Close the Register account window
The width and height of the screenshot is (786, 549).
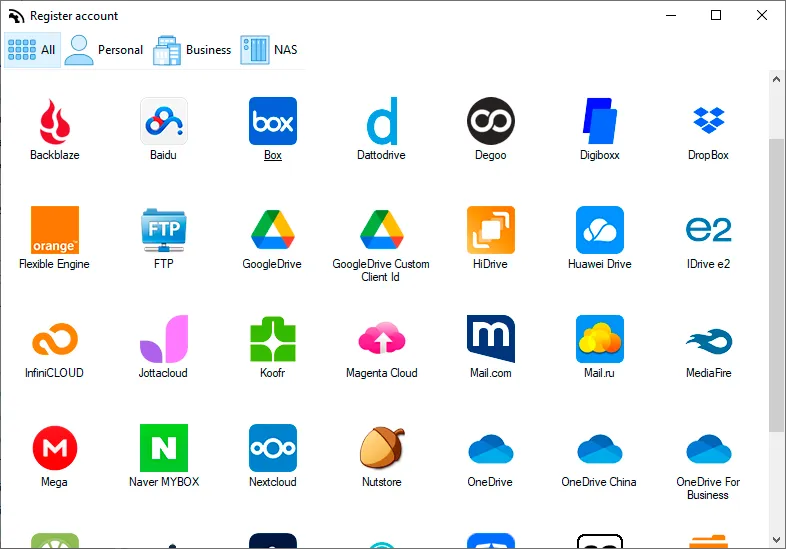click(761, 16)
